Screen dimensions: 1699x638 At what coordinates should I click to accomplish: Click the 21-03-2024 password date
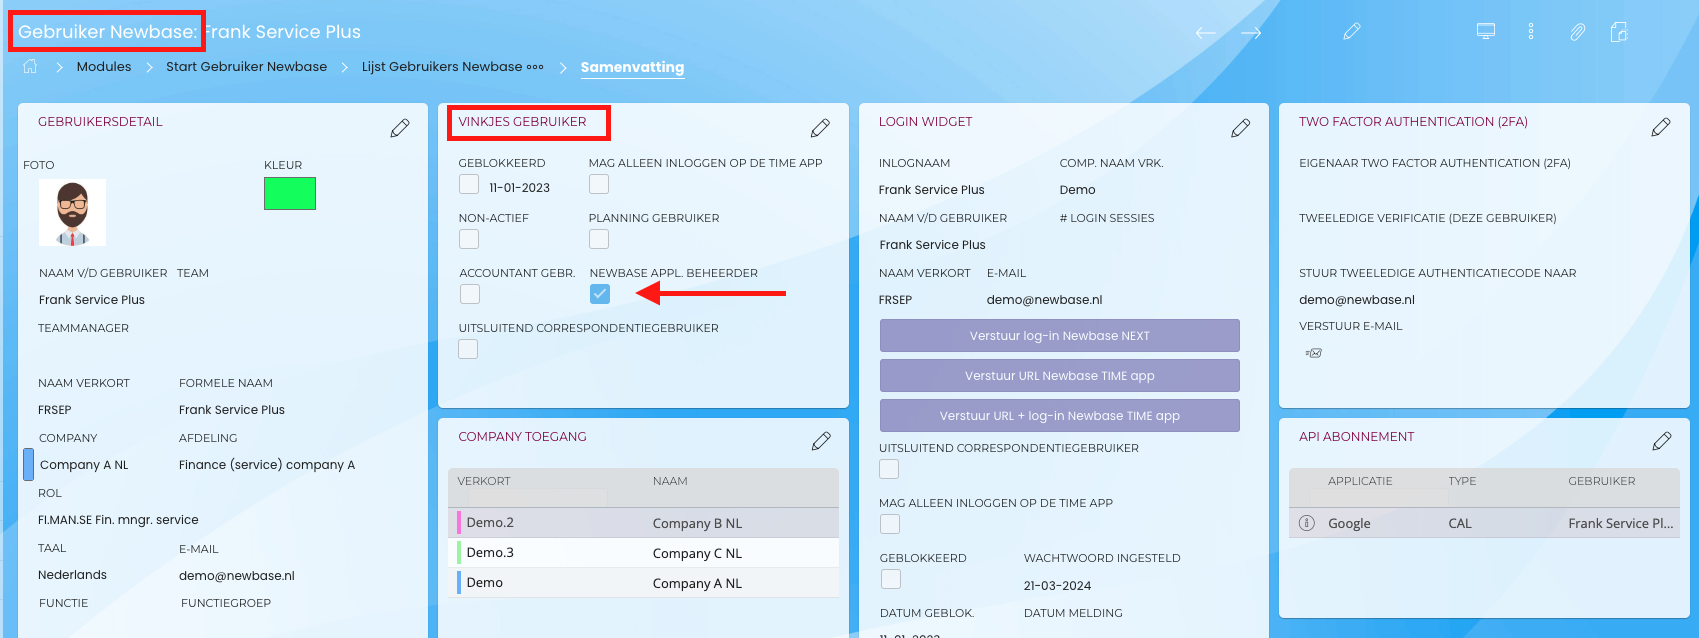point(1057,586)
